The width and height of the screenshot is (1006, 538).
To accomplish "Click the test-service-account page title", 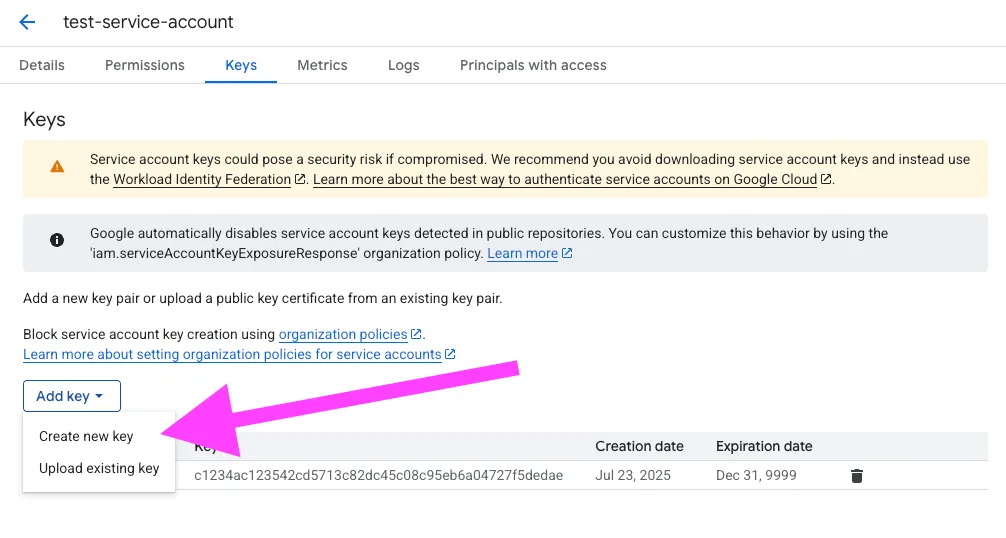I will (148, 22).
